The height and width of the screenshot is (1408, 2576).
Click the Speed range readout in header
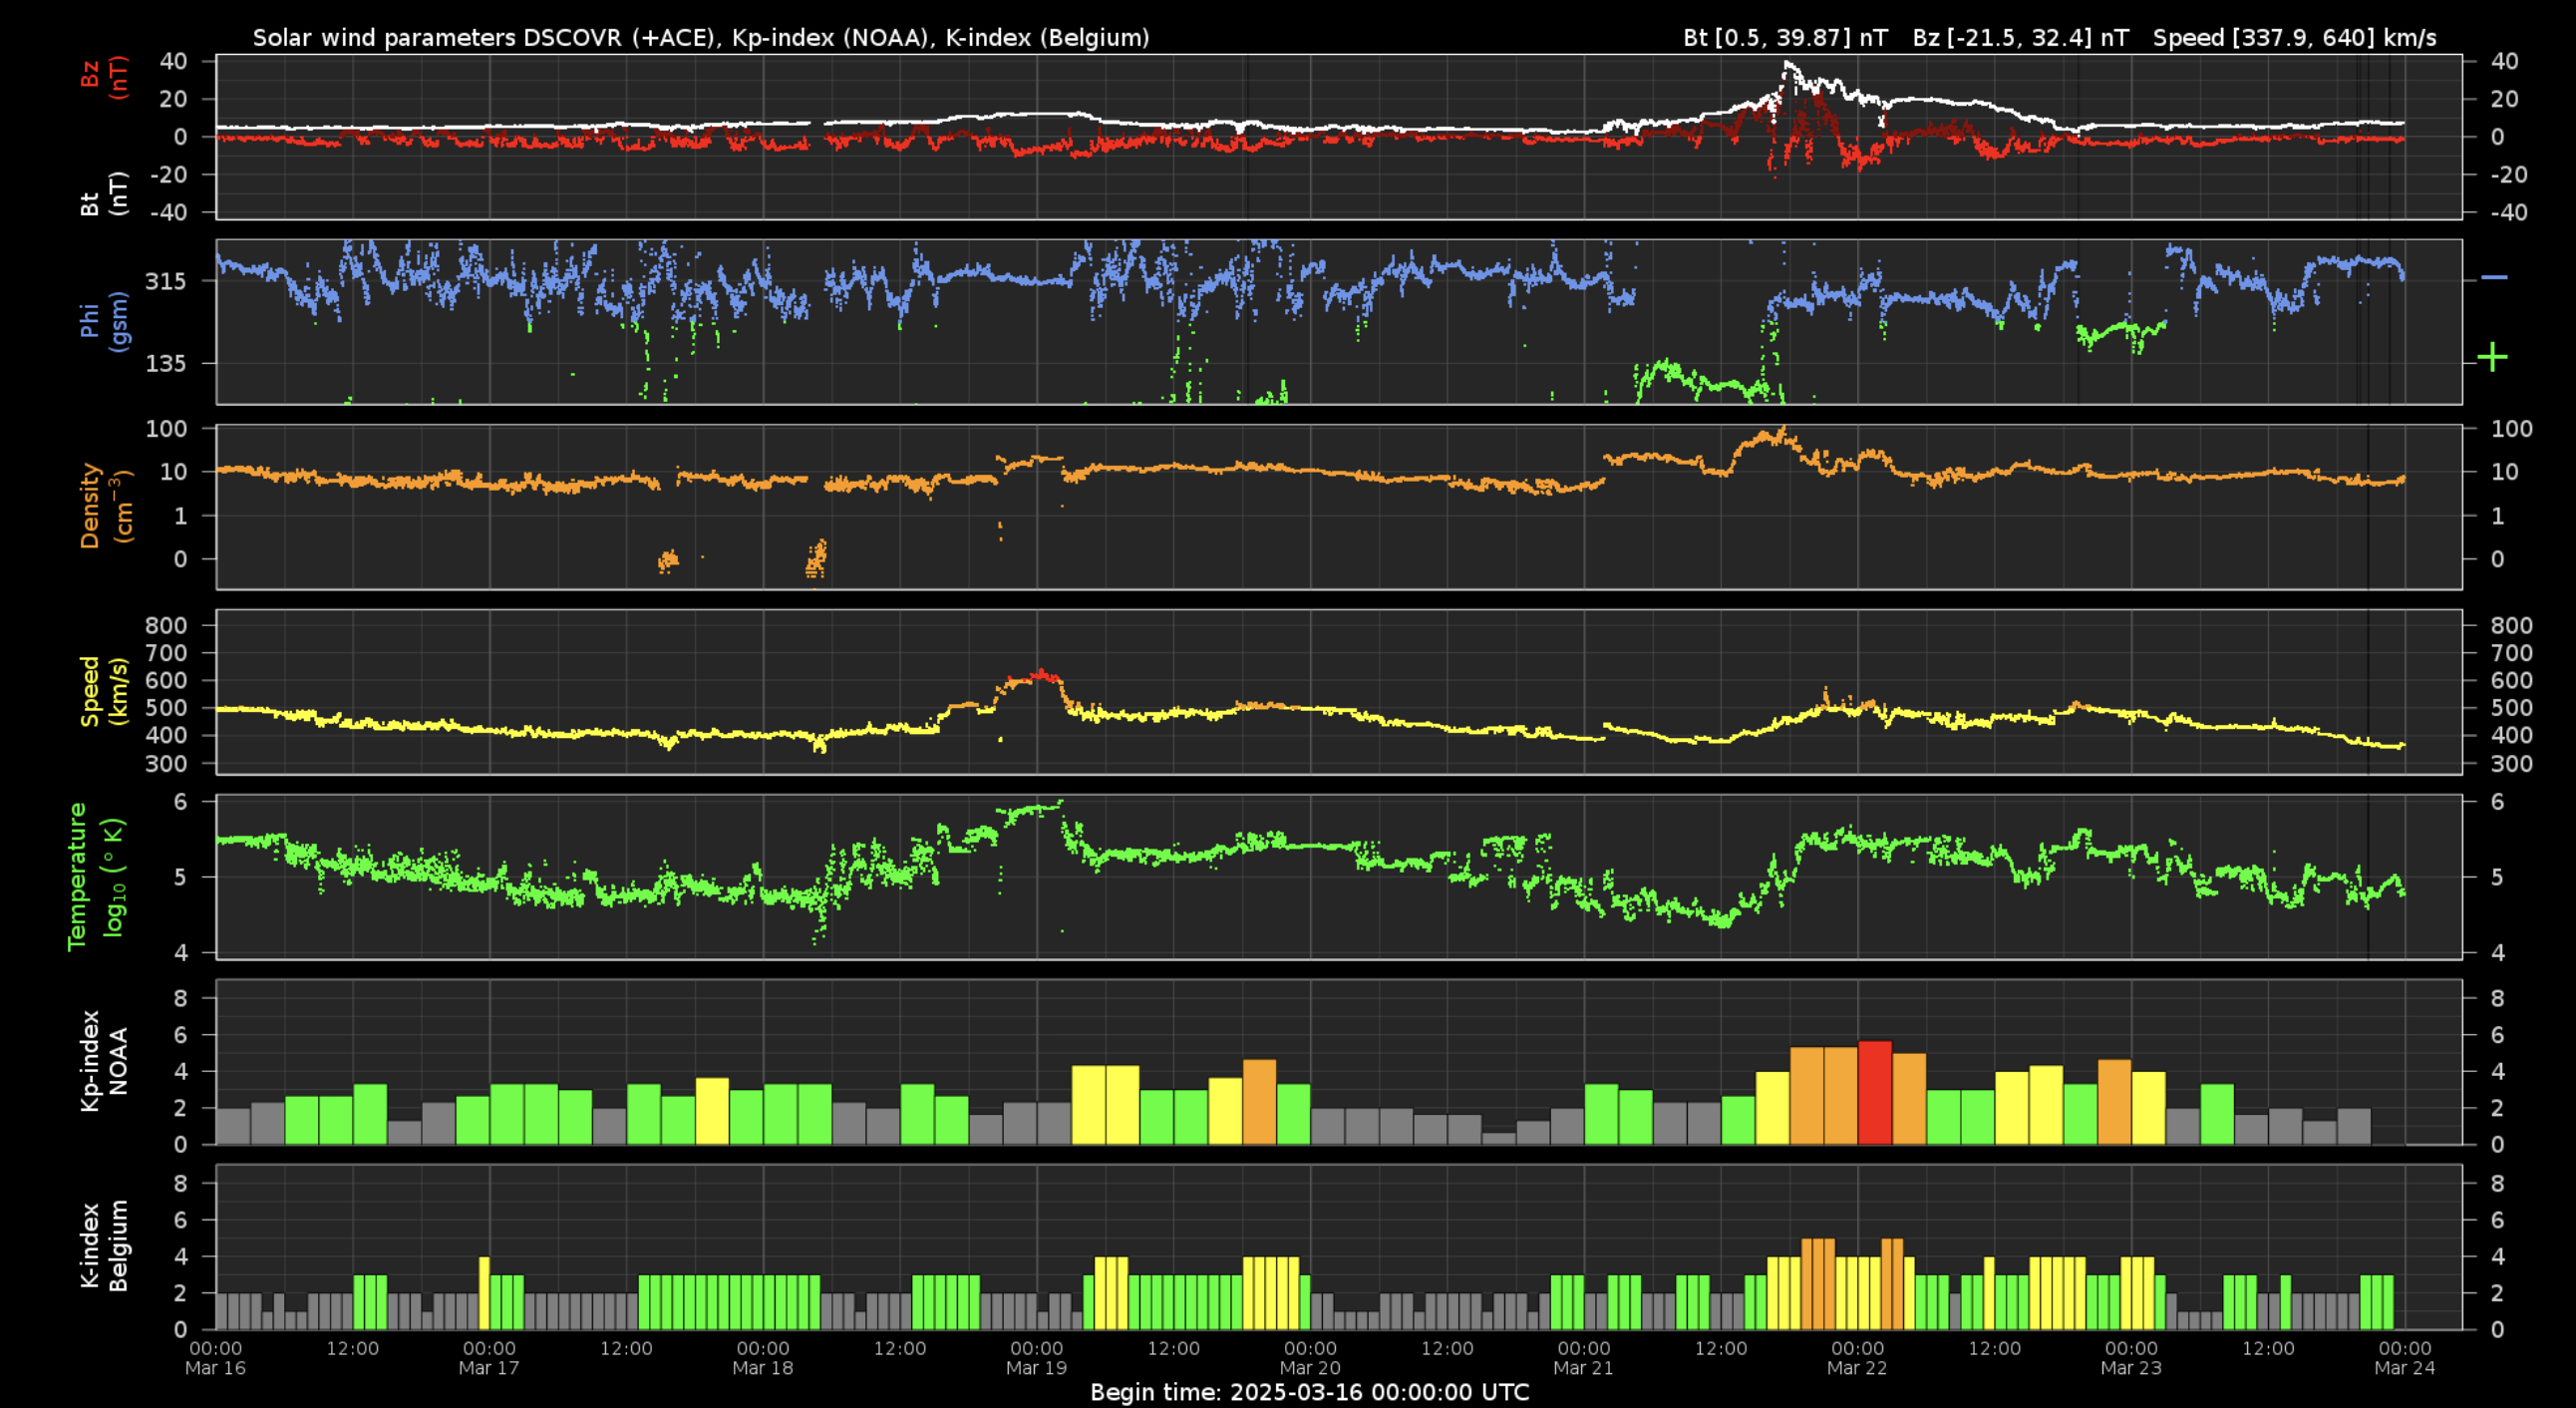point(2294,38)
